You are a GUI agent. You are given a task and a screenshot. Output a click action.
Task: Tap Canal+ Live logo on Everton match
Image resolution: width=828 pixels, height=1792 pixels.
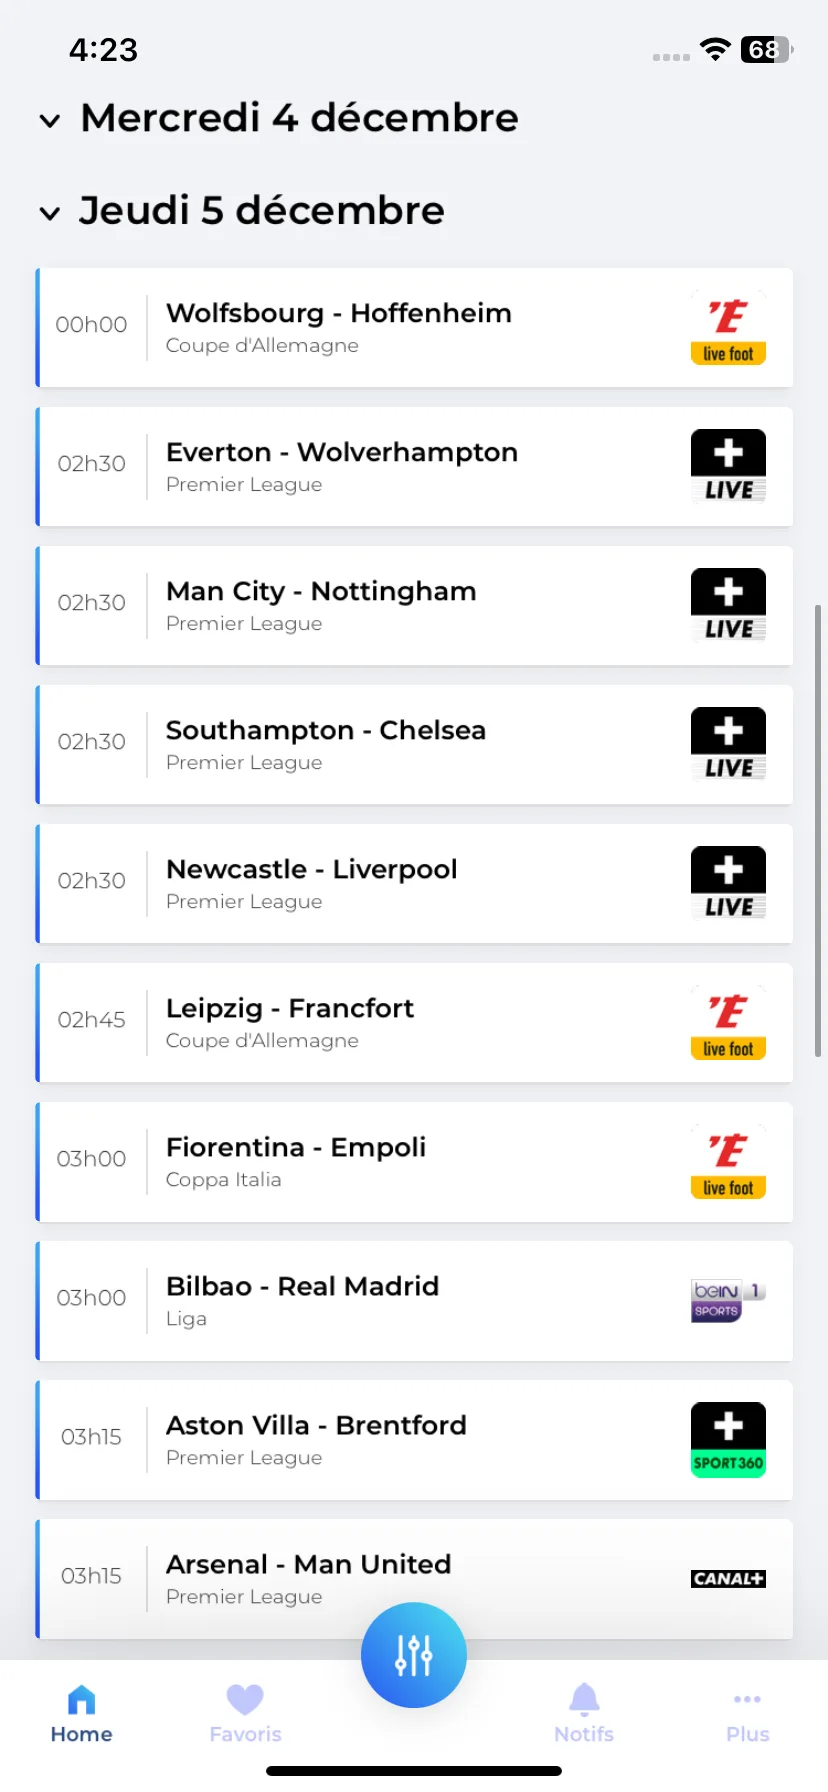point(728,466)
